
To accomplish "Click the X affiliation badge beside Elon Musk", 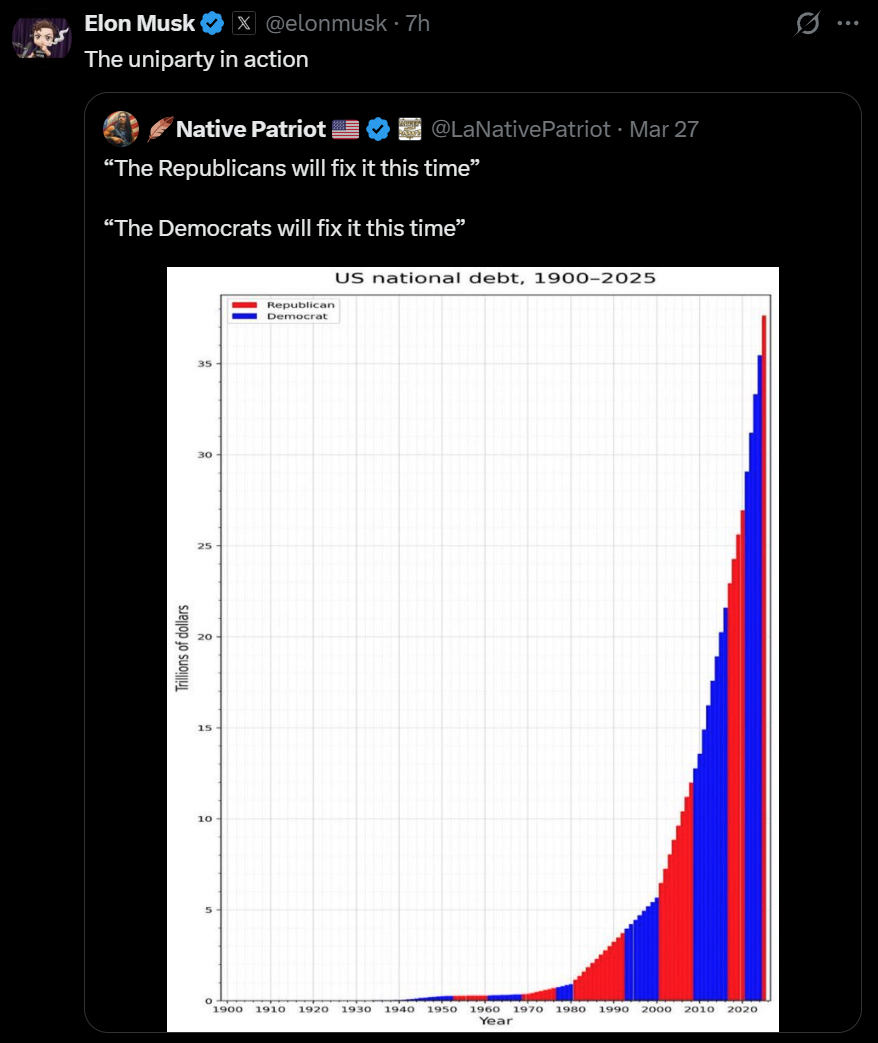I will tap(244, 23).
